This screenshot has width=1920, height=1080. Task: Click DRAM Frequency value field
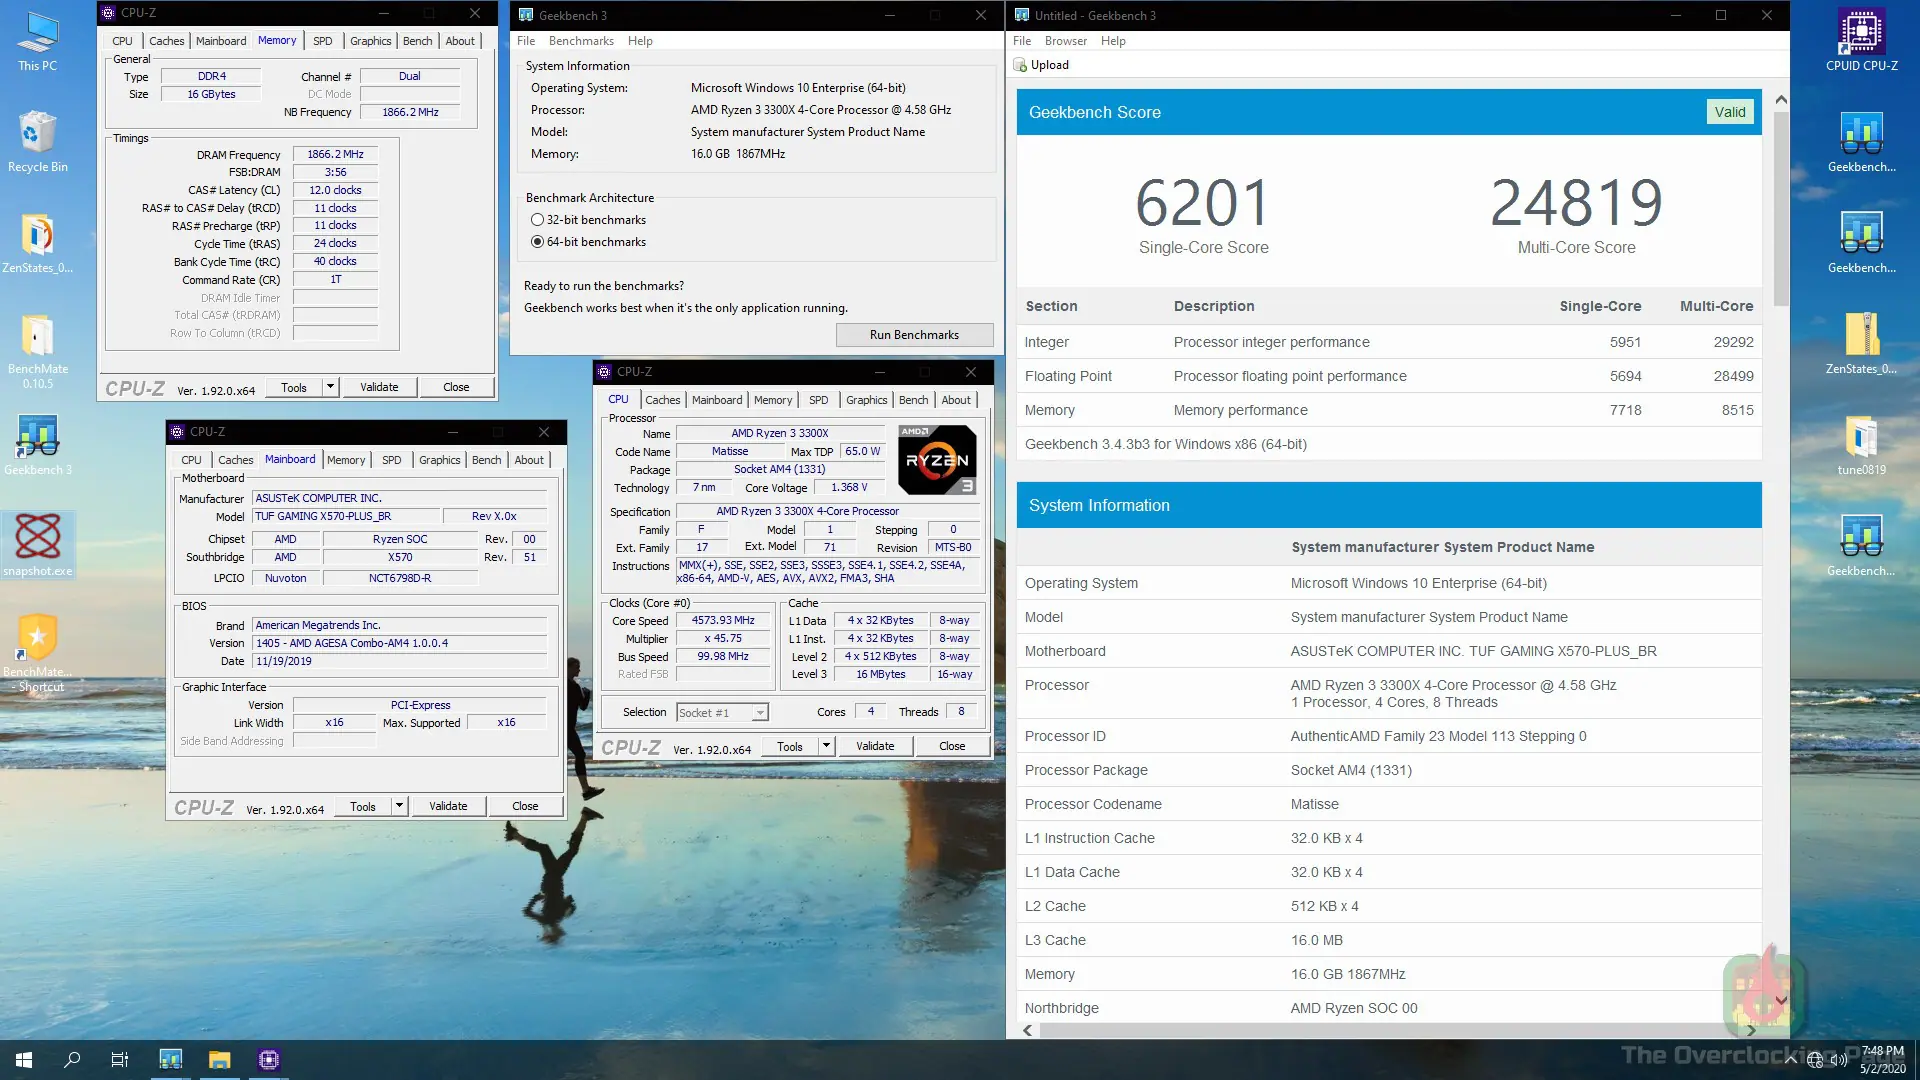(335, 154)
